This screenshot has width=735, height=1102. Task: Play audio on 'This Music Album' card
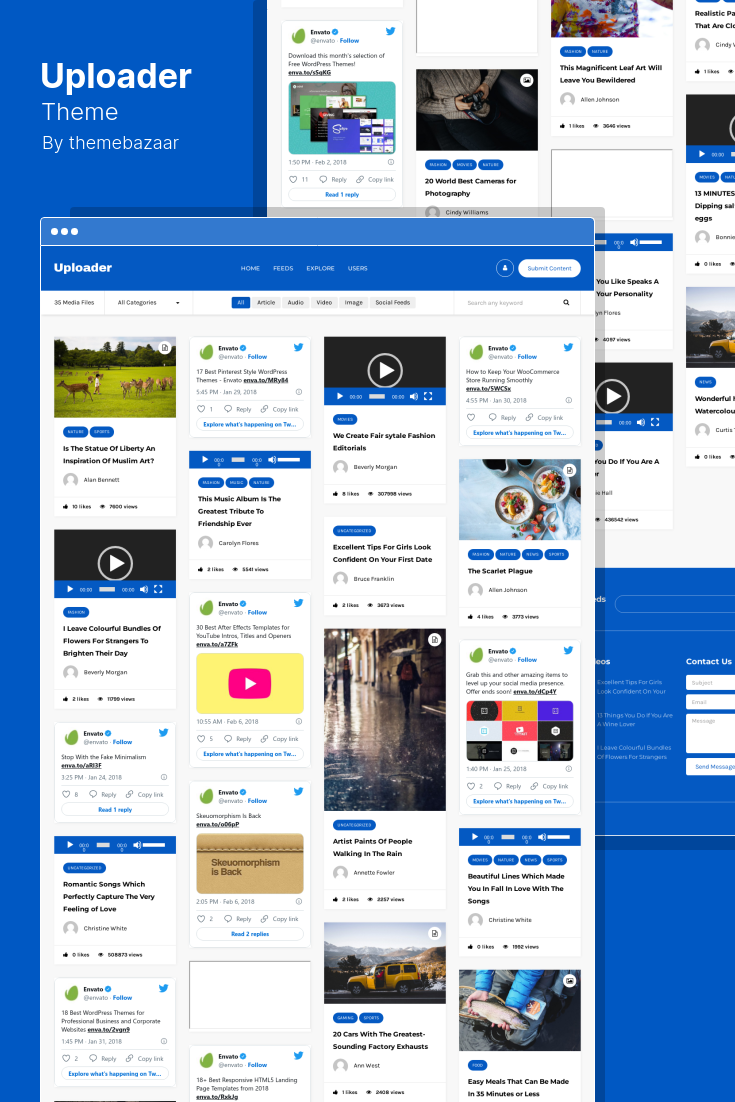point(204,460)
